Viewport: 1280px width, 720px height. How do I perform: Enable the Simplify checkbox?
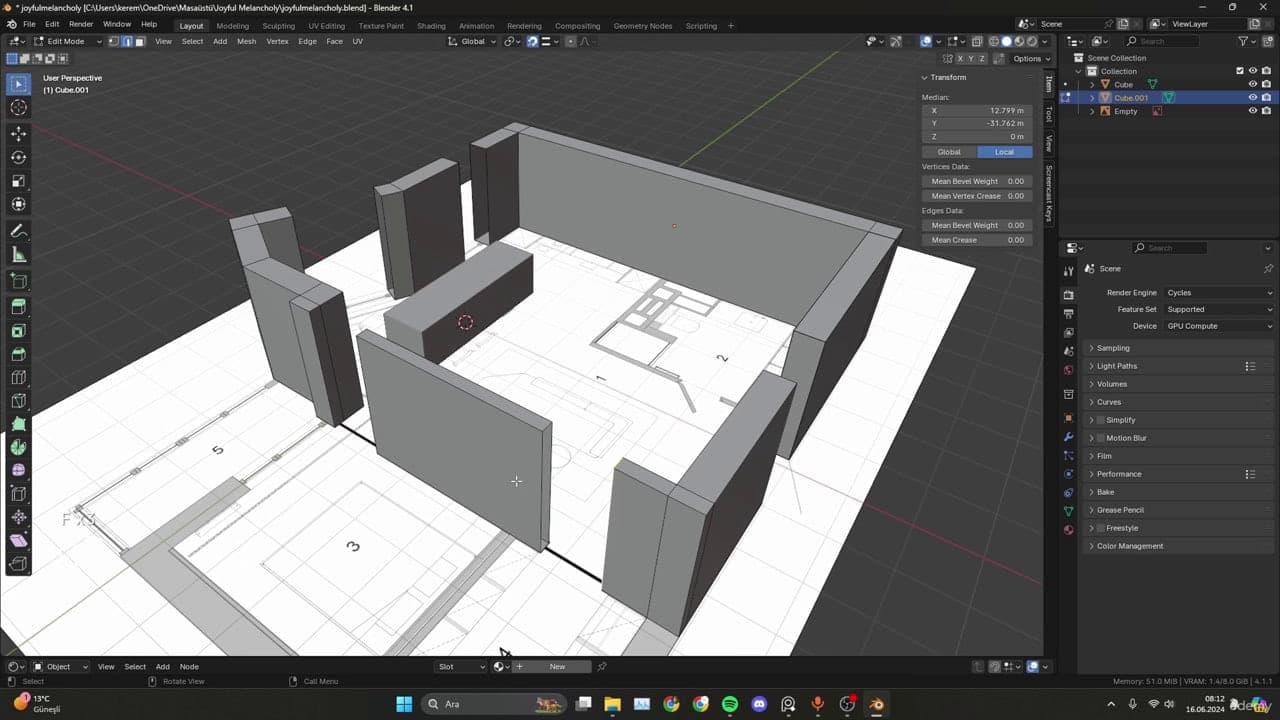click(x=1101, y=420)
